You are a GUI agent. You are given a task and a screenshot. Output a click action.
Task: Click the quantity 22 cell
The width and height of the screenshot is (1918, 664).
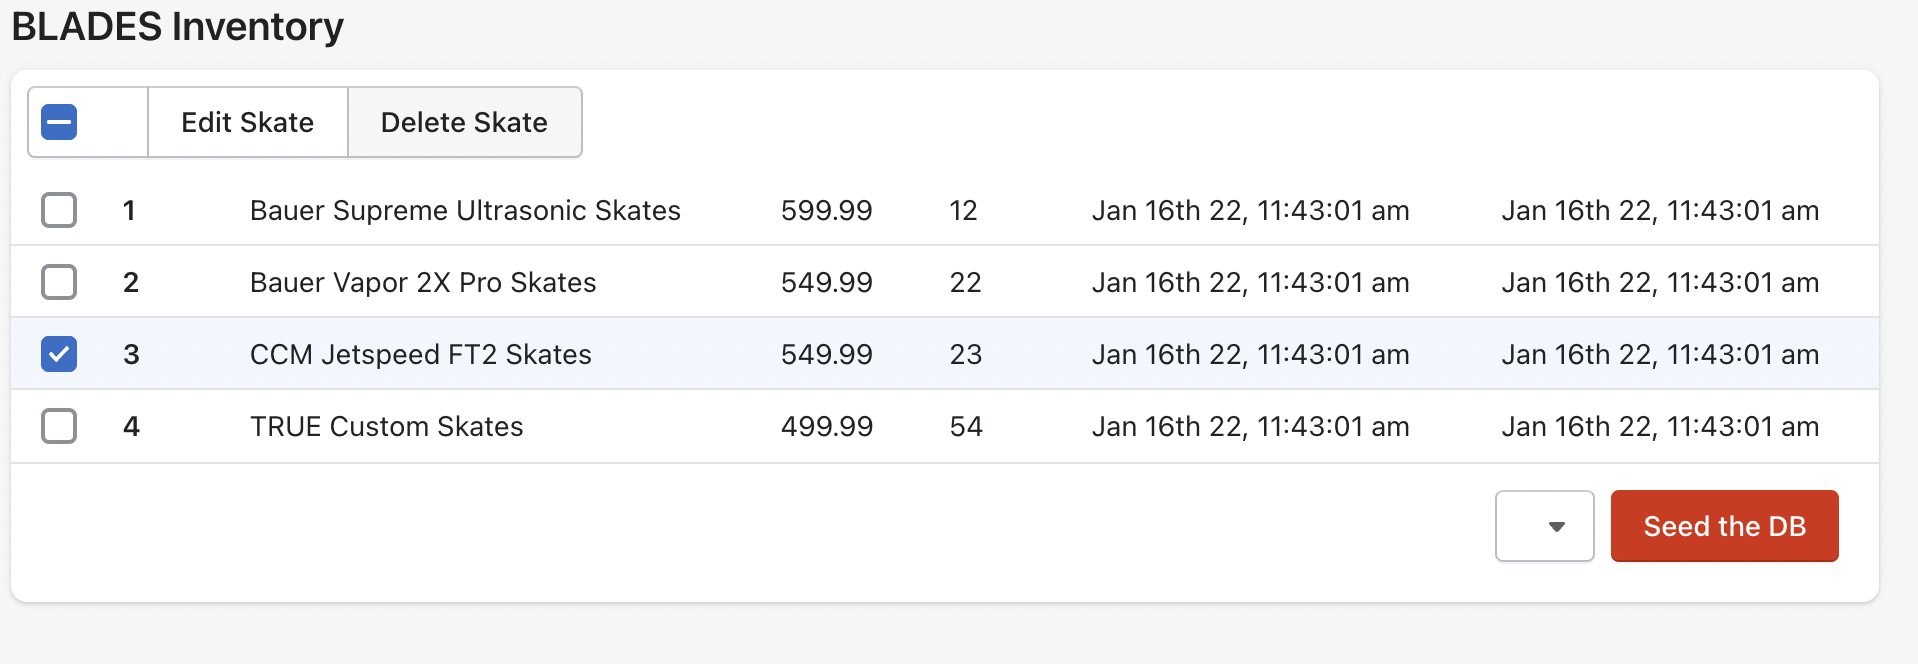[x=965, y=282]
